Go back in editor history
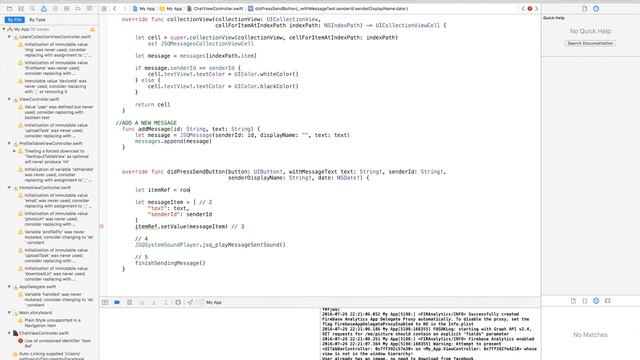The height and width of the screenshot is (360, 640). 115,9
